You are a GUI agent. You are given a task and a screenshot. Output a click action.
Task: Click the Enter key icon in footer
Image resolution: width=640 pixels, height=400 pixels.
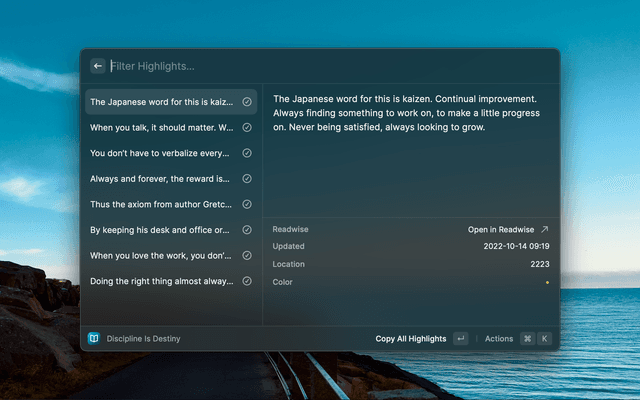pyautogui.click(x=460, y=339)
